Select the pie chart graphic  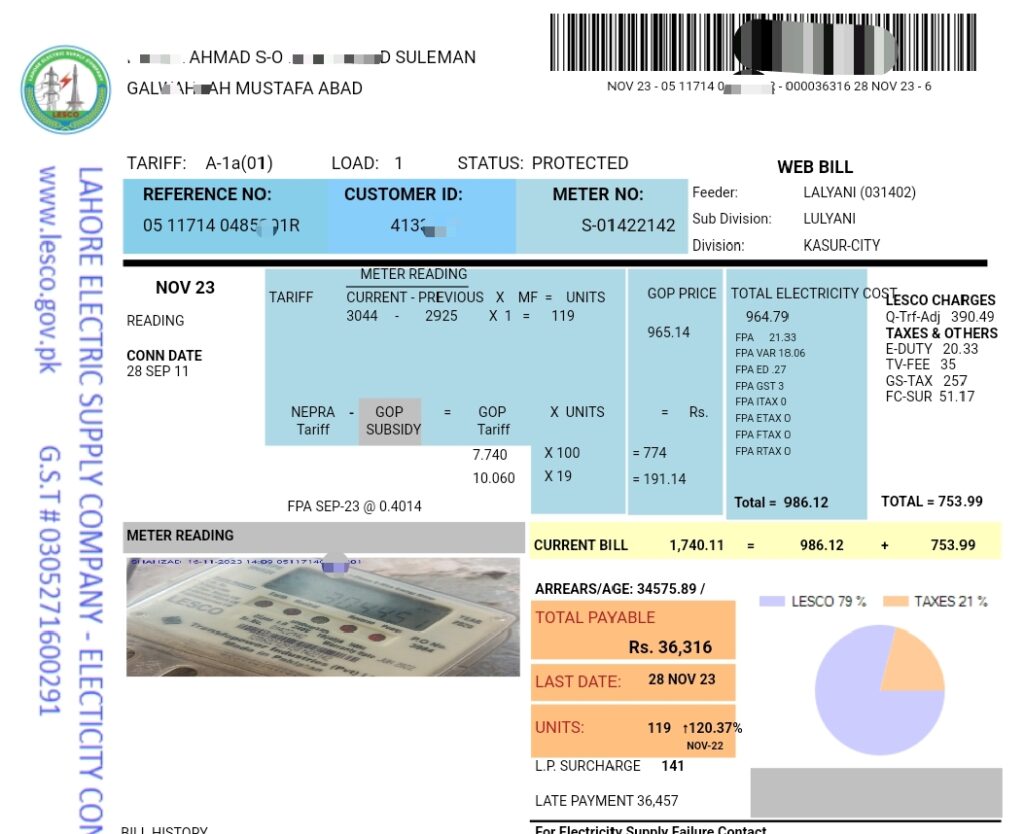click(880, 690)
